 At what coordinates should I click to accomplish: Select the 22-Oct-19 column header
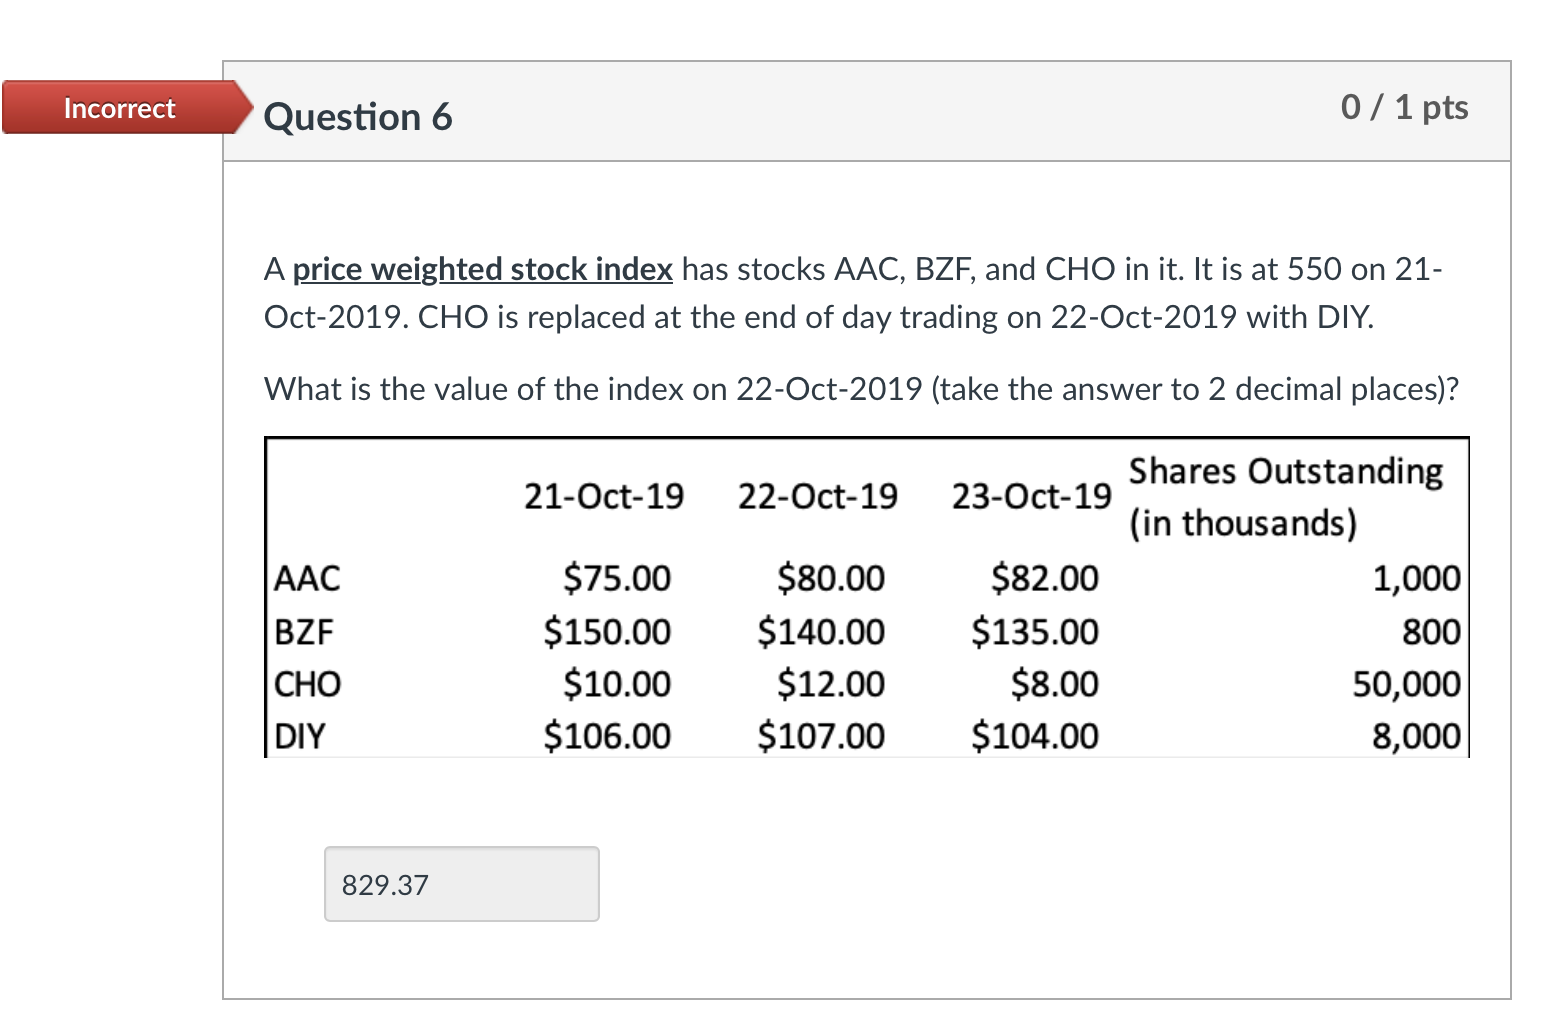coord(819,495)
